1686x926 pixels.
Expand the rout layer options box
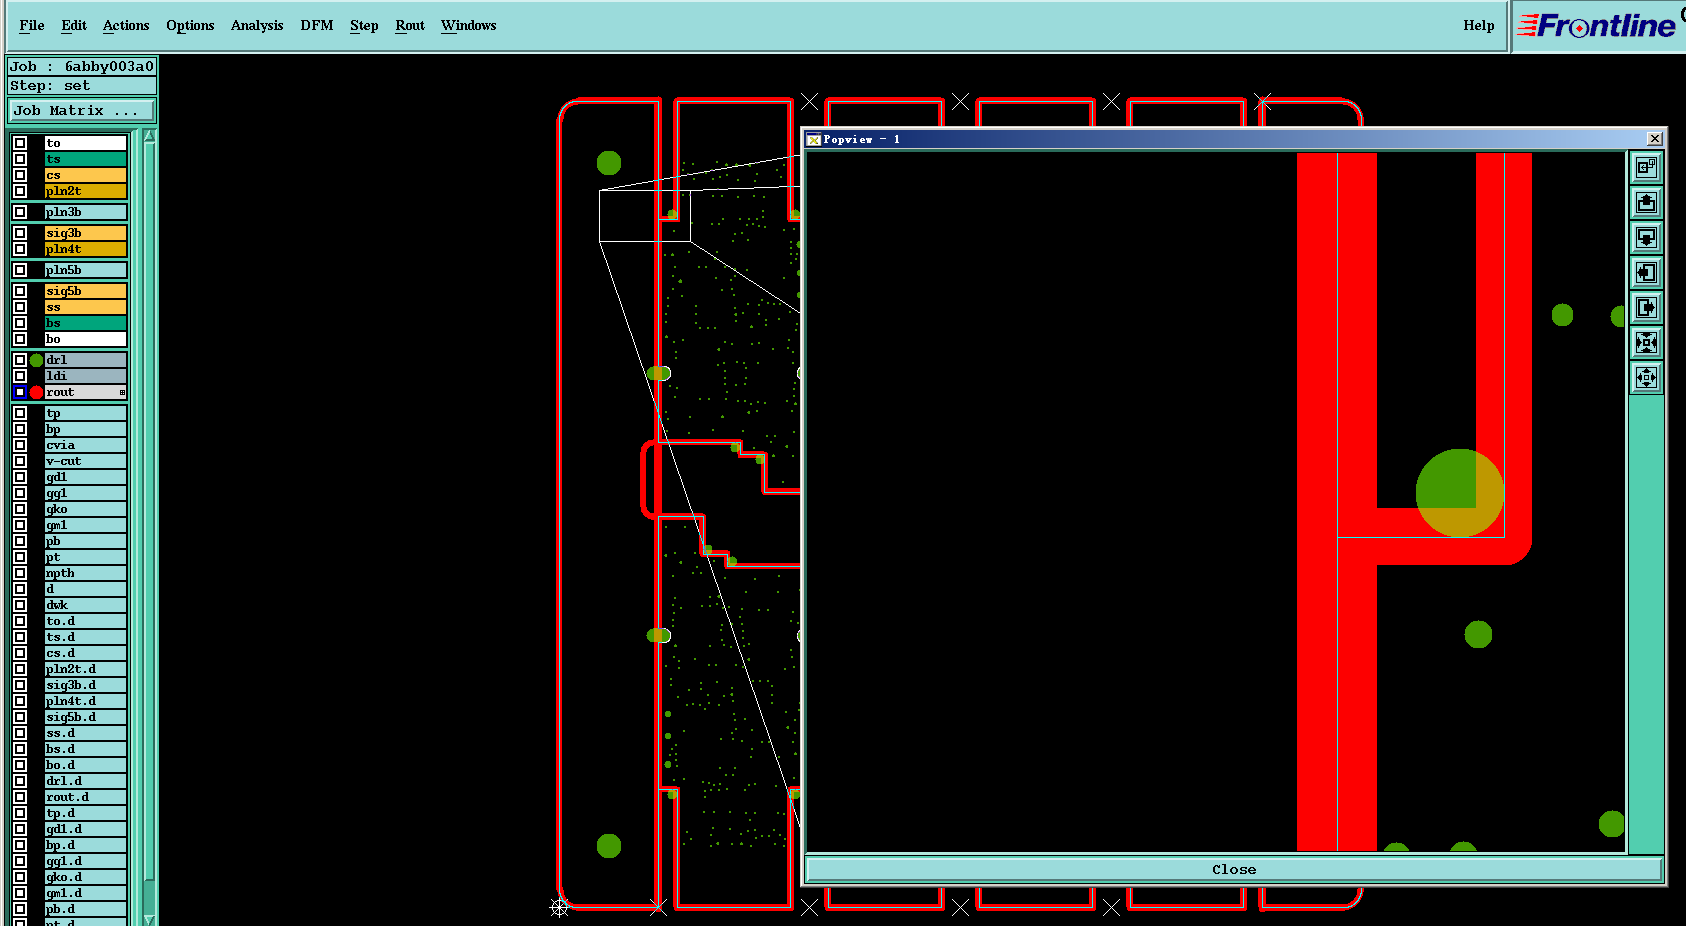click(122, 392)
